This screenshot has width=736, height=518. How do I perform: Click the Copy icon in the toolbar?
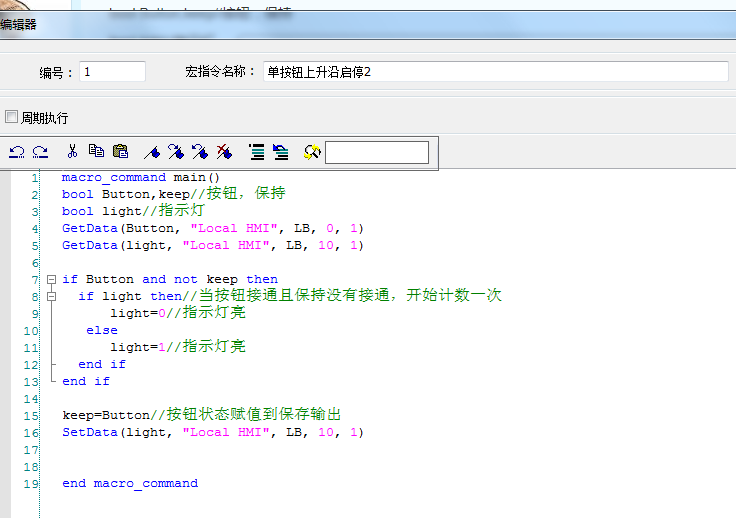(96, 152)
